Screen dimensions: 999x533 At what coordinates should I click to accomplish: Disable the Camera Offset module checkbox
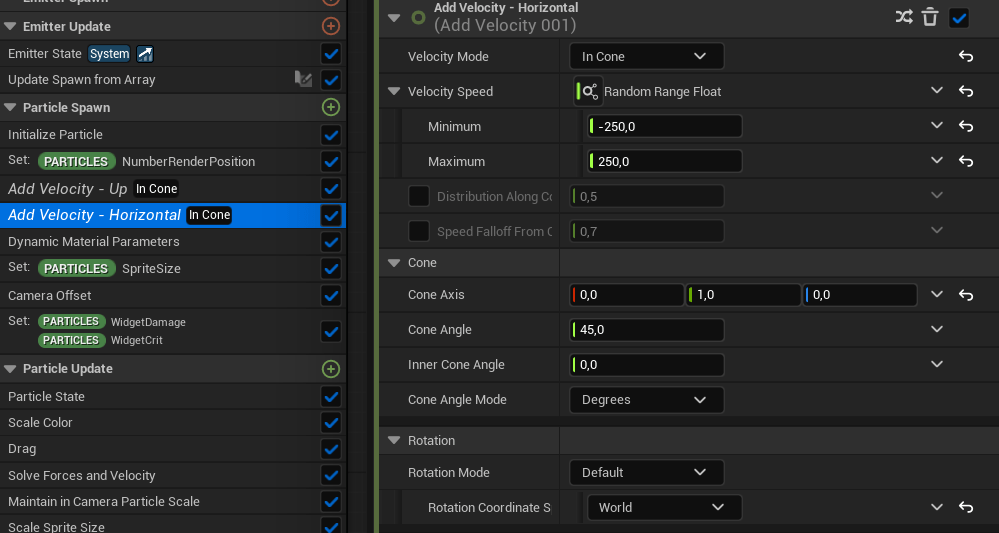(331, 295)
